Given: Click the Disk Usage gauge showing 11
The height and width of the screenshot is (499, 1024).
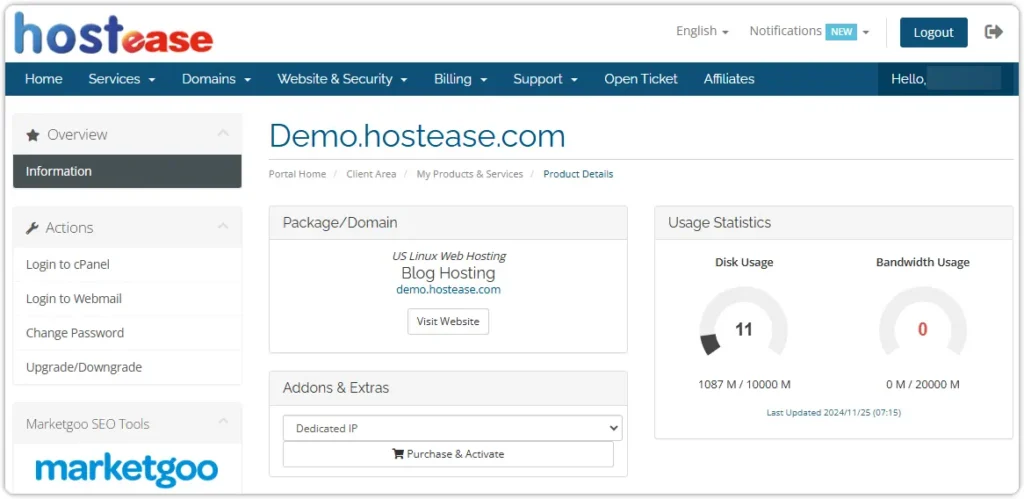Looking at the screenshot, I should tap(744, 323).
